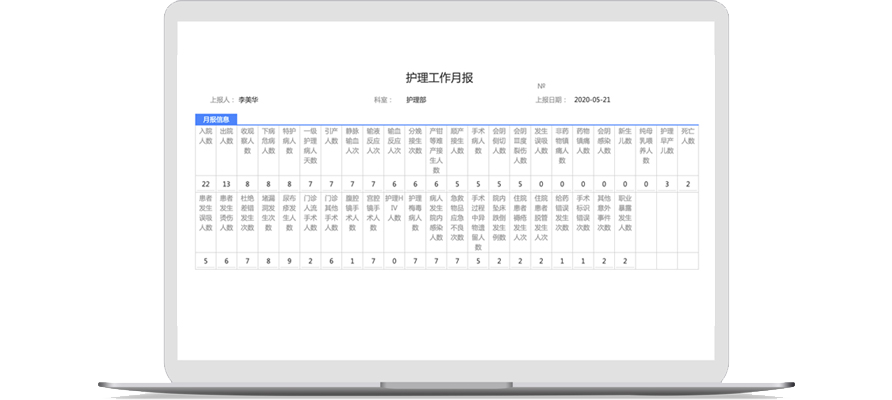892x400 pixels.
Task: Click the 护理早产儿数 value cell showing 3
Action: 667,184
